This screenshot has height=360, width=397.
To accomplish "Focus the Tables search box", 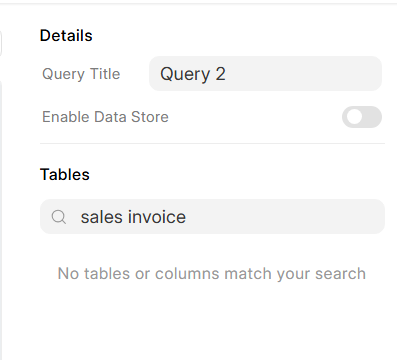I will (x=212, y=217).
